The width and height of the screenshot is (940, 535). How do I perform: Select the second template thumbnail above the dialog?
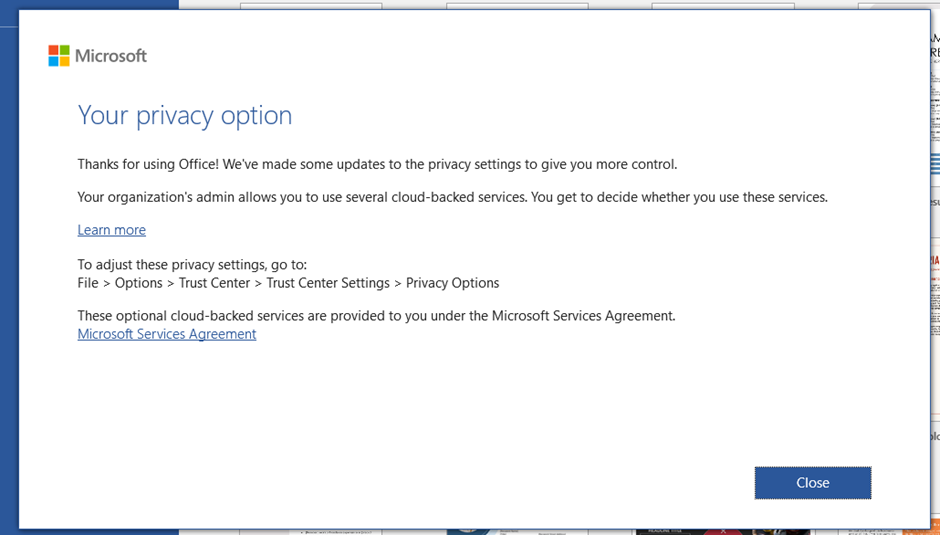point(515,5)
